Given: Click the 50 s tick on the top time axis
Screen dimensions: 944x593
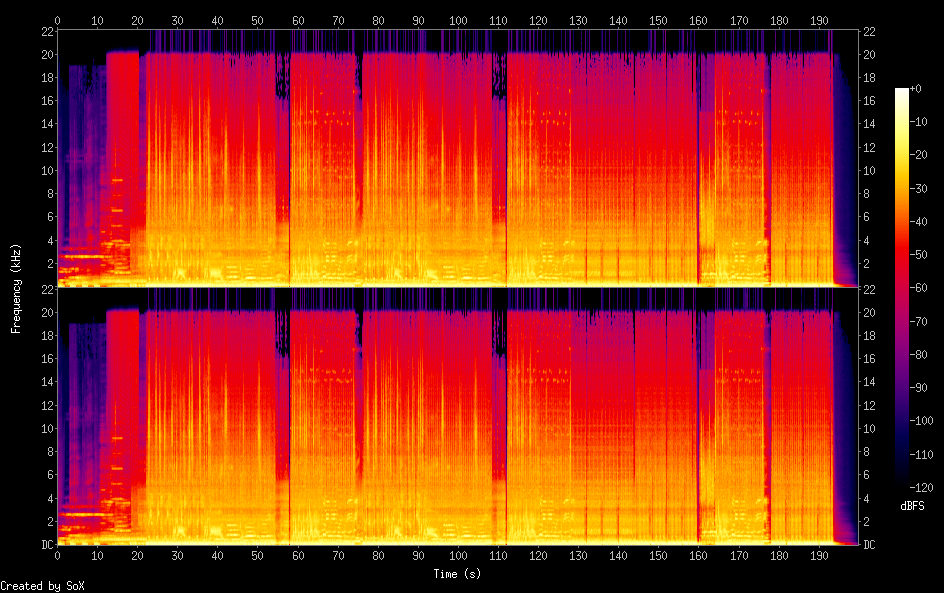Looking at the screenshot, I should click(x=257, y=20).
